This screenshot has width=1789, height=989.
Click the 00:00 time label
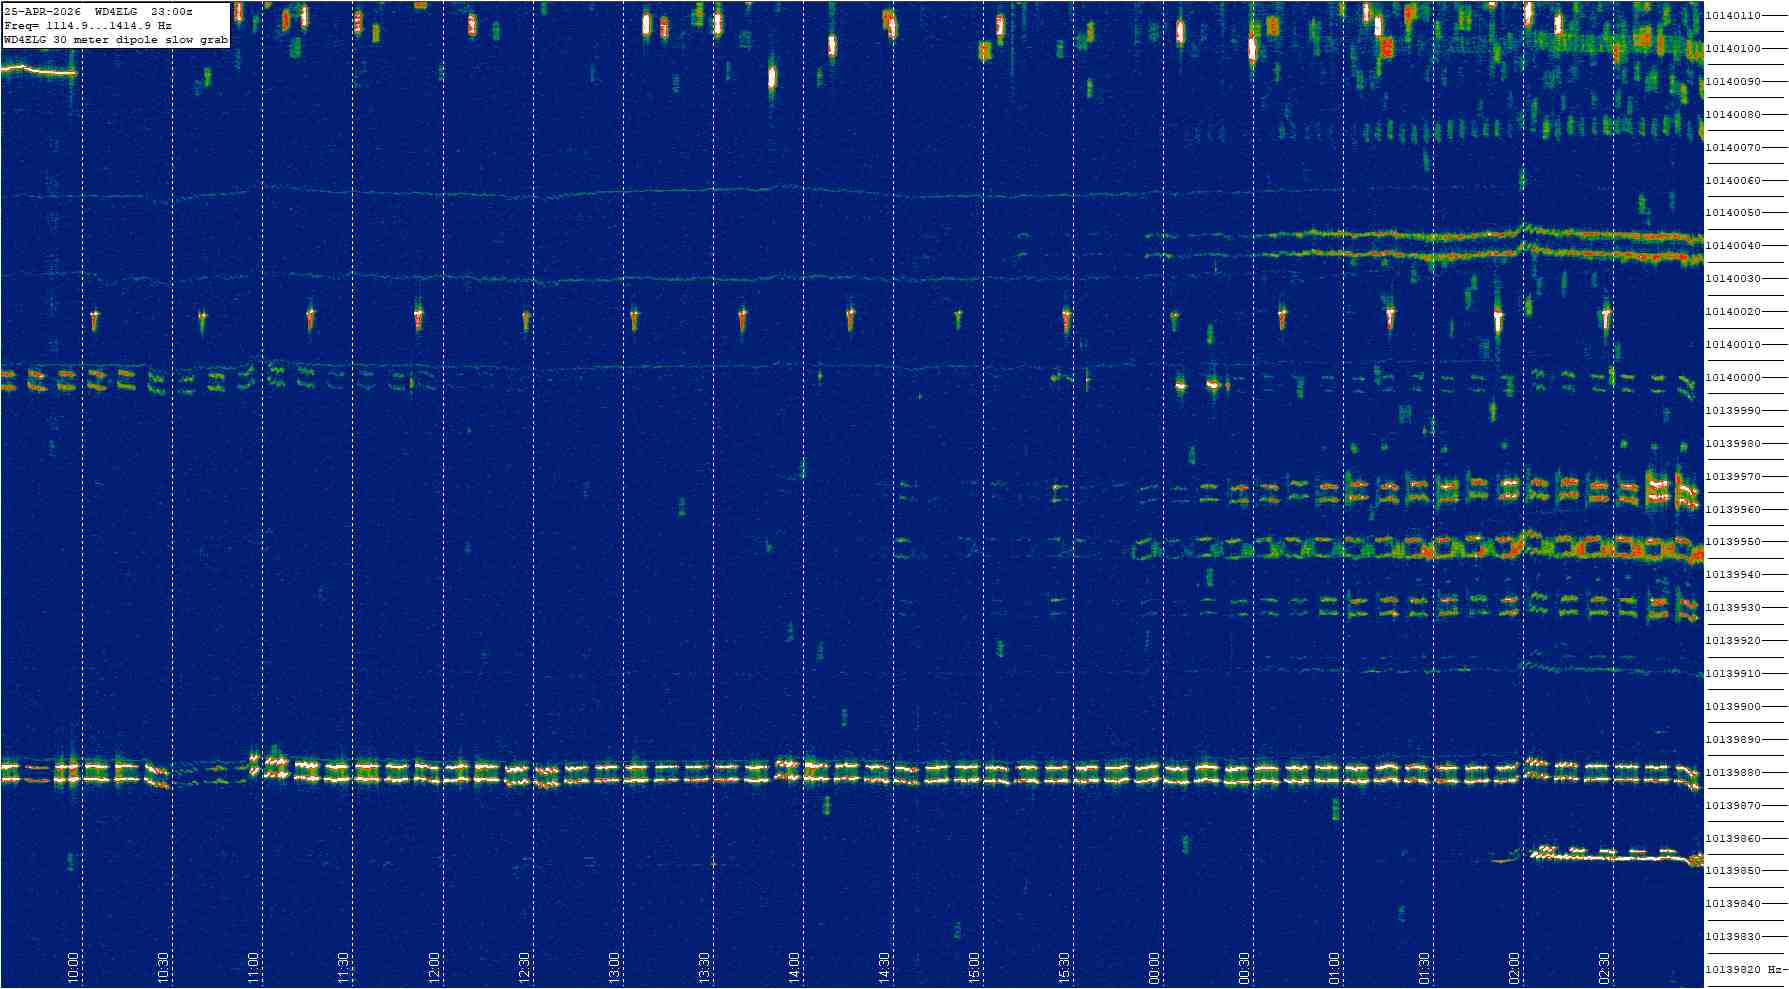click(1153, 967)
